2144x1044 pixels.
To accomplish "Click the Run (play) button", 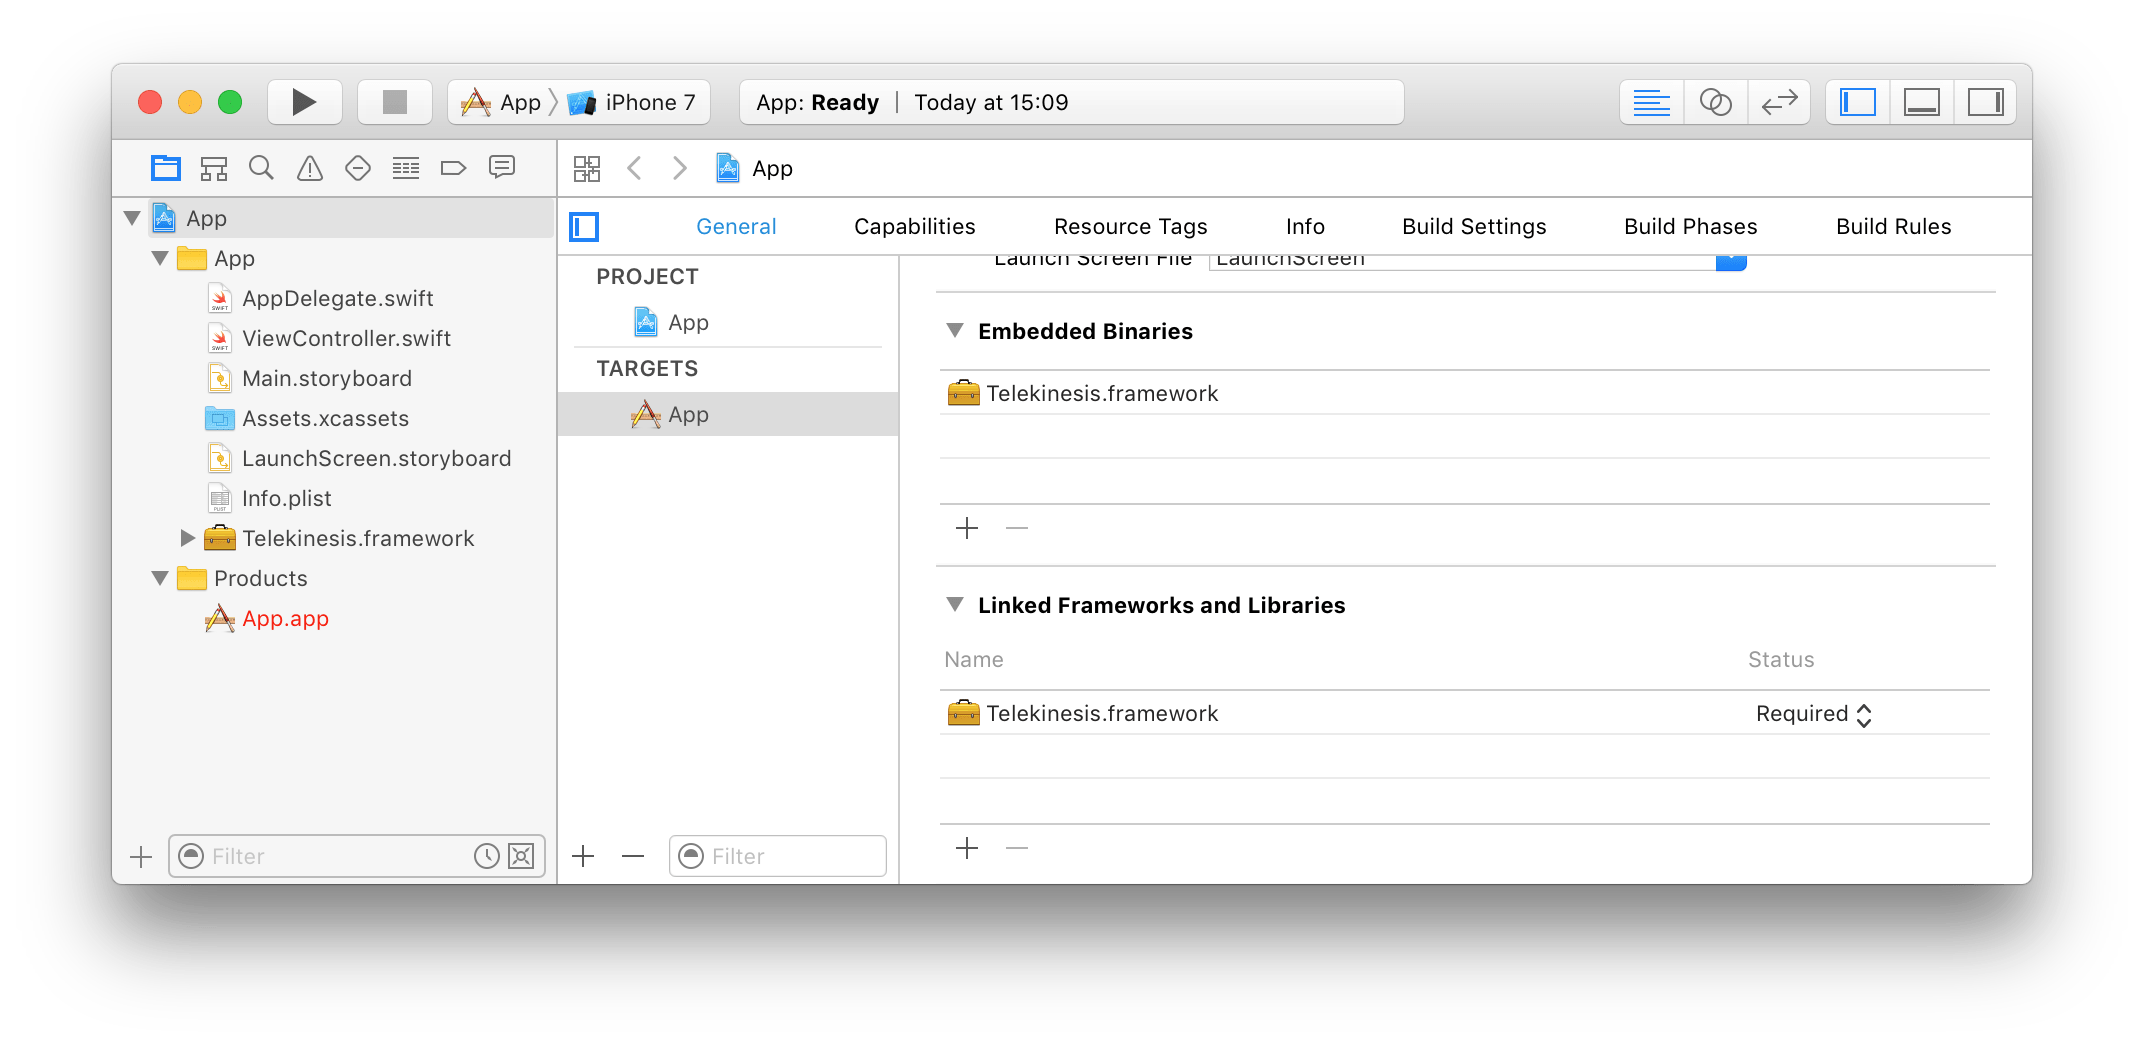I will pyautogui.click(x=304, y=102).
